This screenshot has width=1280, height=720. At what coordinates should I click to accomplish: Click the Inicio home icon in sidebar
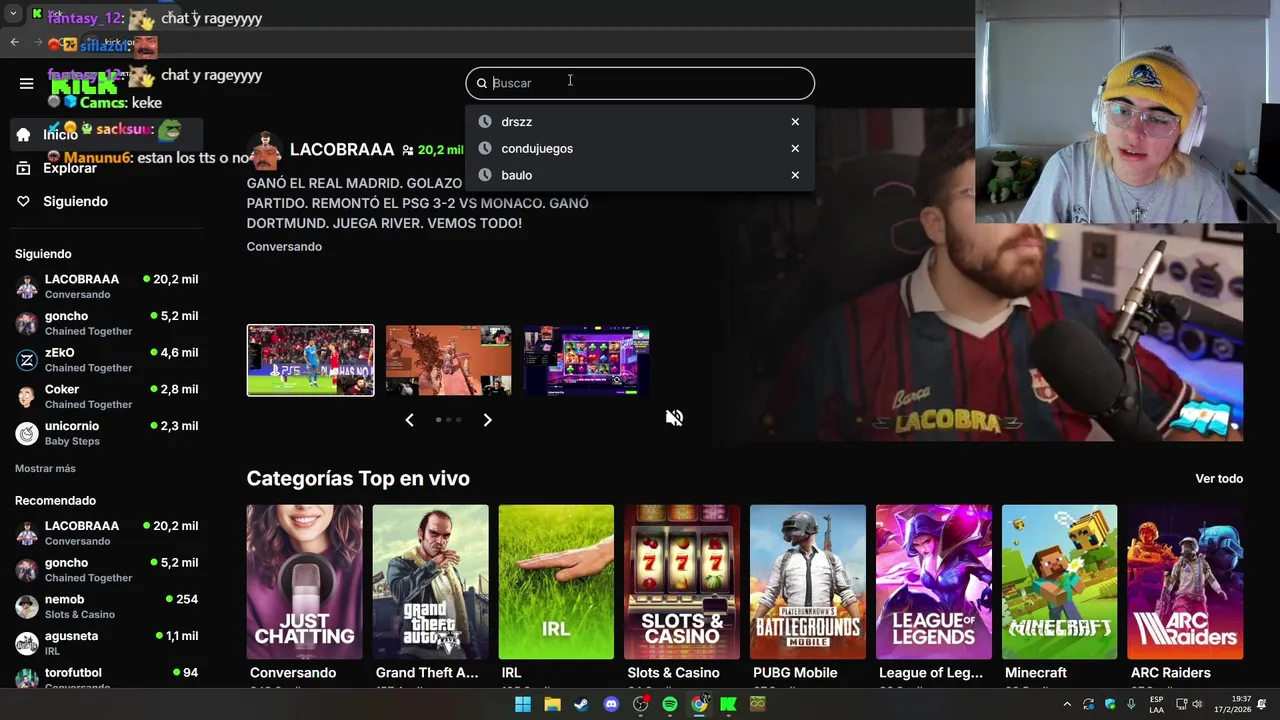coord(23,134)
